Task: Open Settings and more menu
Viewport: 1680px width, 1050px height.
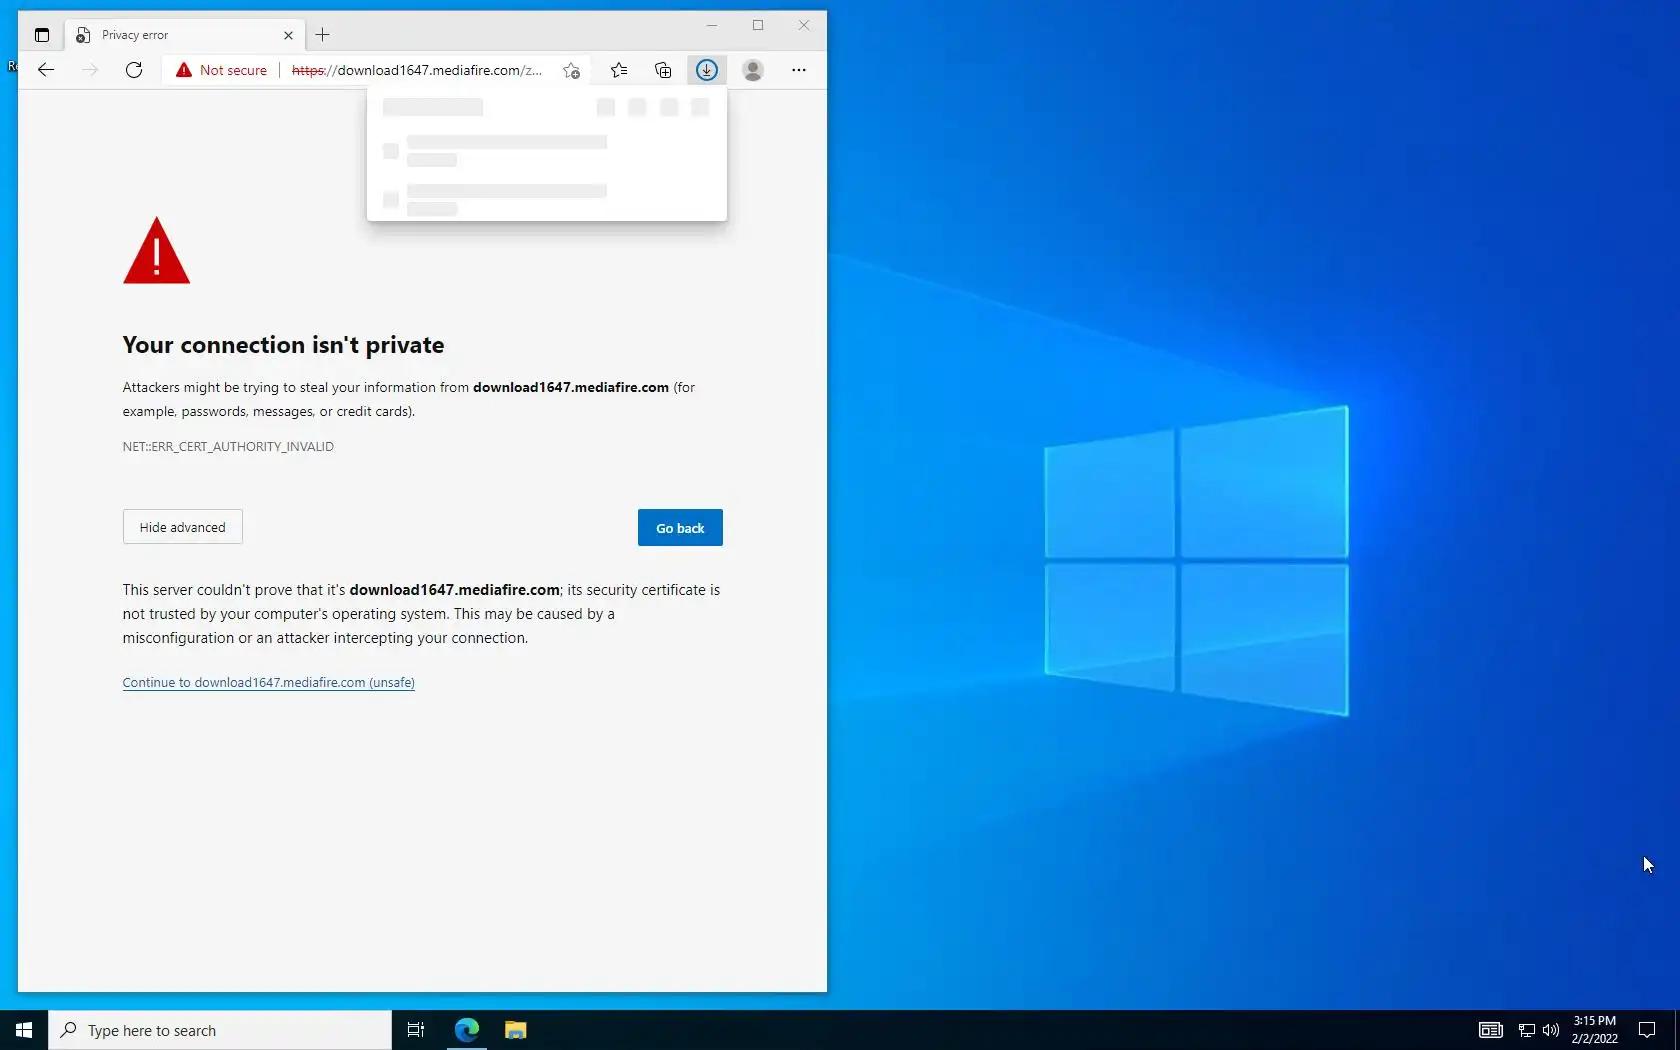Action: 798,70
